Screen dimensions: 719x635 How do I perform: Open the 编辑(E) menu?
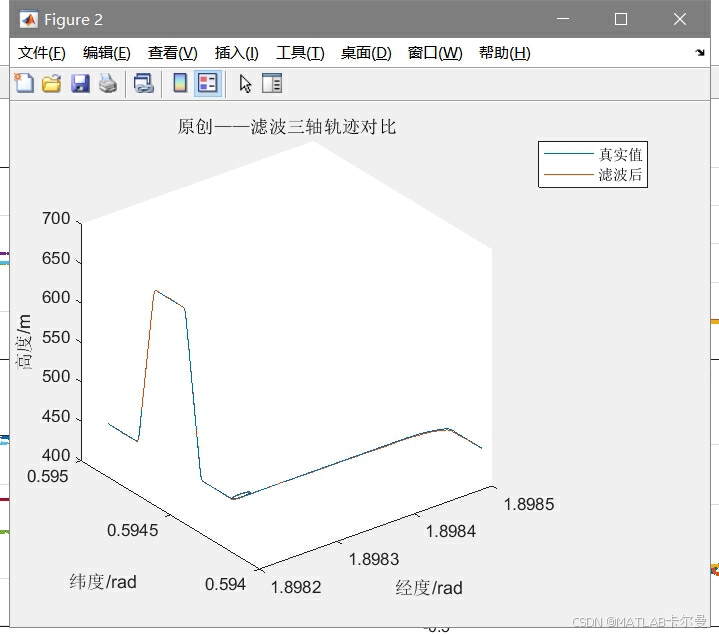tap(107, 53)
